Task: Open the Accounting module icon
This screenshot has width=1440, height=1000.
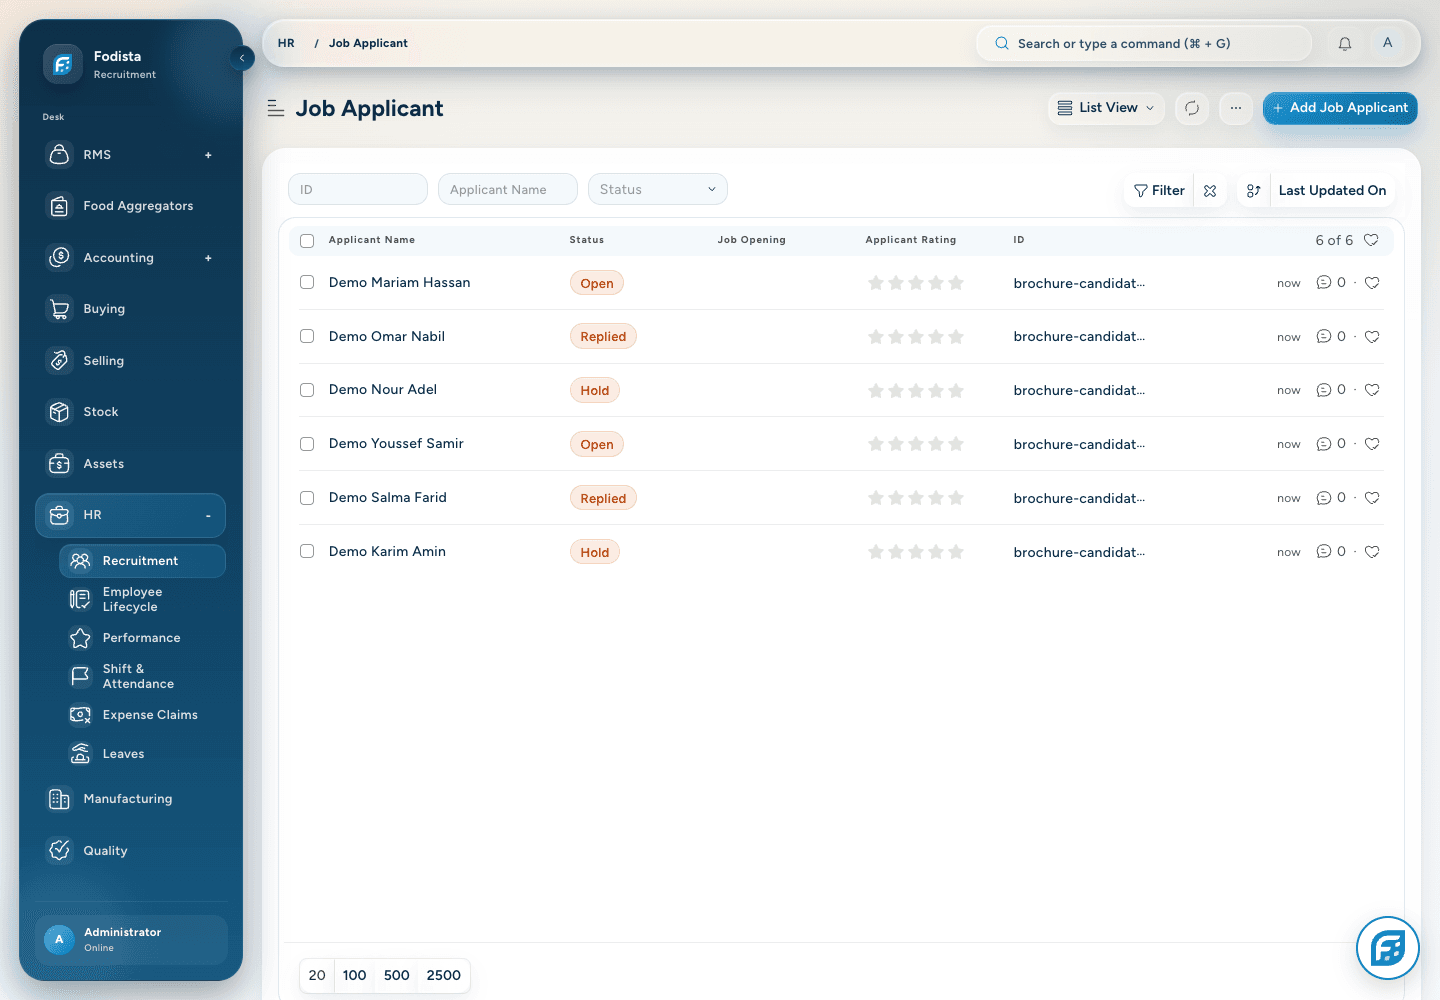Action: coord(60,258)
